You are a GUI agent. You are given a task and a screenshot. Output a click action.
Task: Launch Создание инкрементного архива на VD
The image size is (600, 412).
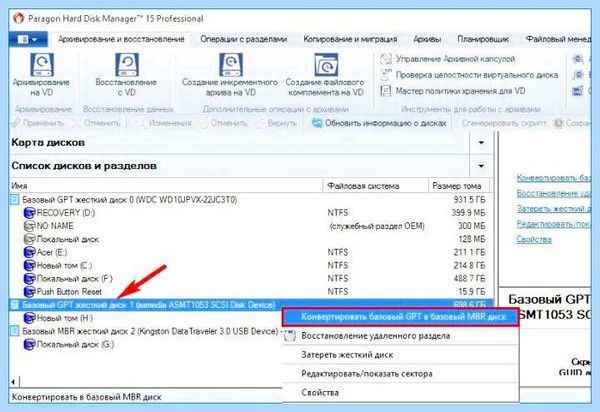tap(230, 75)
